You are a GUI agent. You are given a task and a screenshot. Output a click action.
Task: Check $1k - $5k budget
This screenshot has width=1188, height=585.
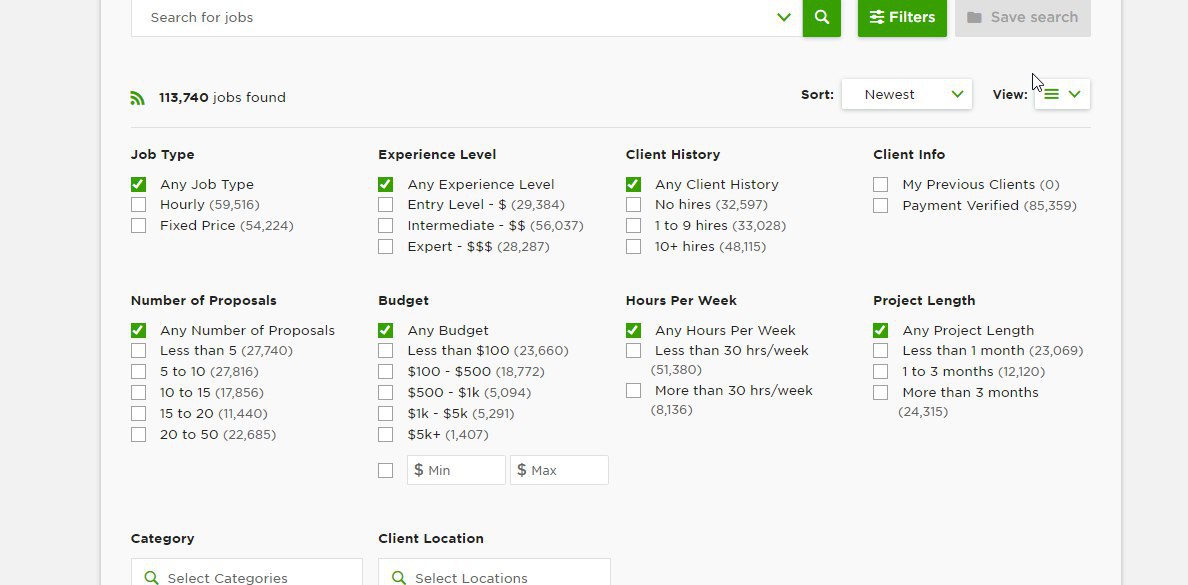[386, 414]
